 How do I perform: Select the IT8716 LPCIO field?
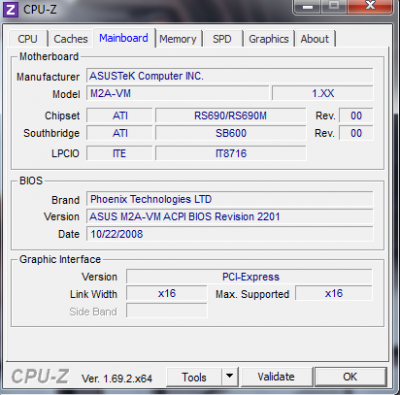(x=230, y=153)
